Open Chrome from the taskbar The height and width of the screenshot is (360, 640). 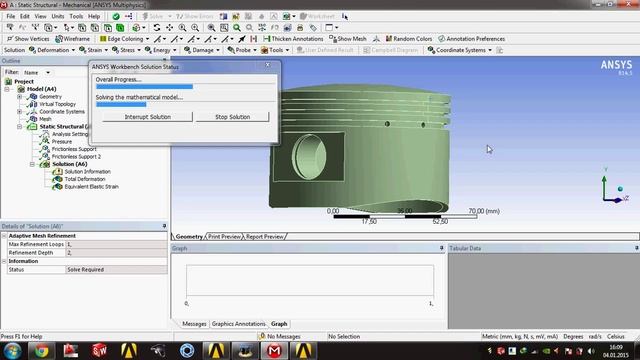(41, 351)
